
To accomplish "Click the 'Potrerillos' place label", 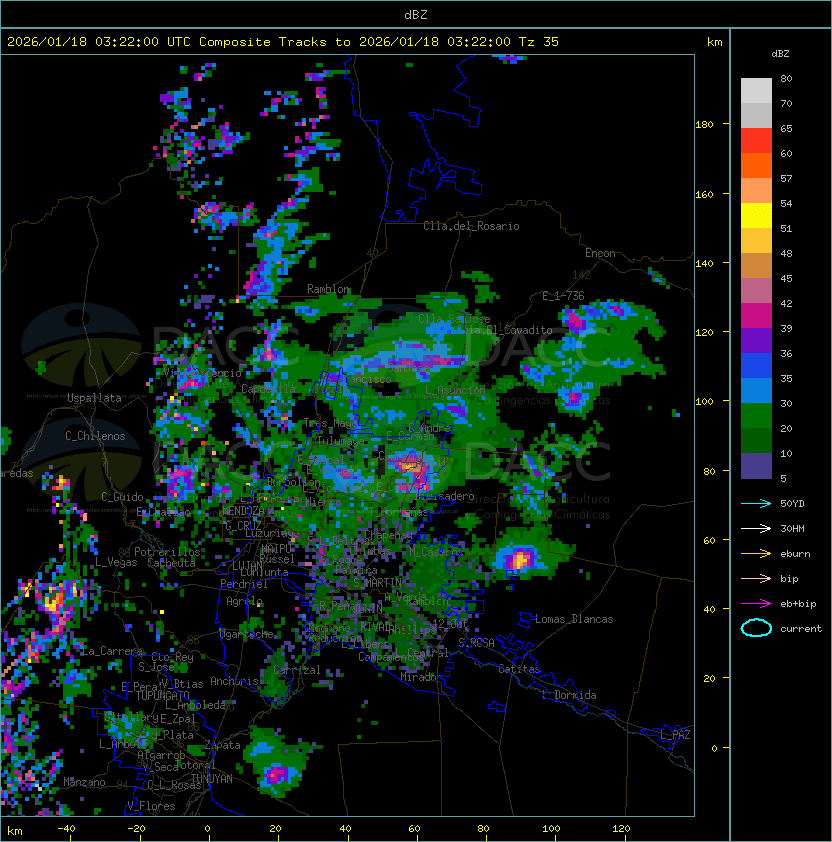I will coord(167,552).
